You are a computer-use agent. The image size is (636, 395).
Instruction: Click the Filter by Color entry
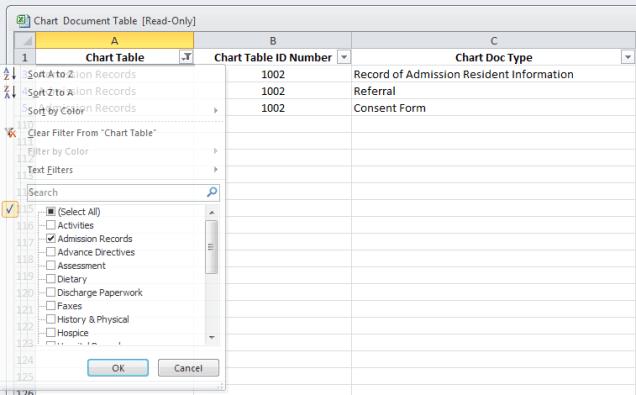pos(58,151)
